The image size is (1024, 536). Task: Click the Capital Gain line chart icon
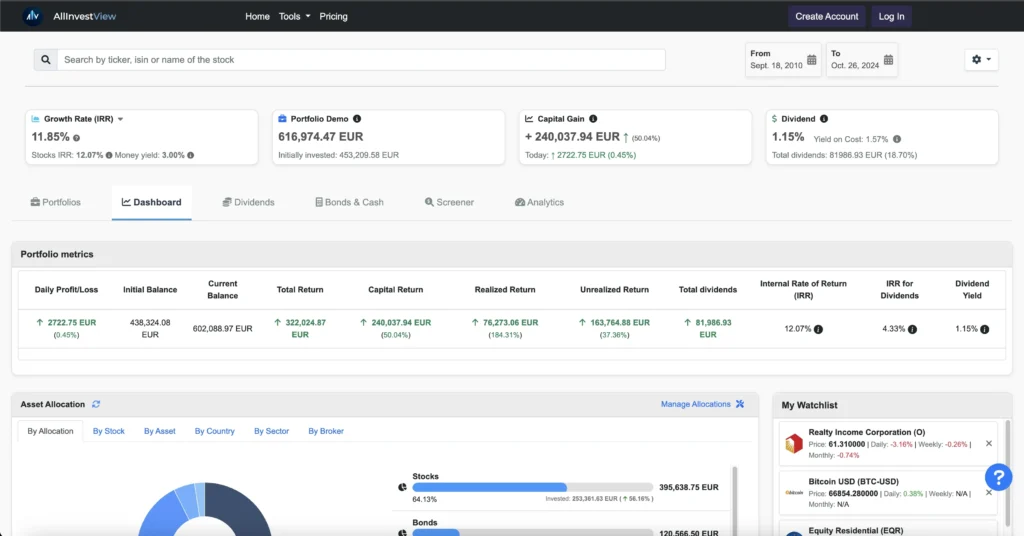[x=529, y=119]
